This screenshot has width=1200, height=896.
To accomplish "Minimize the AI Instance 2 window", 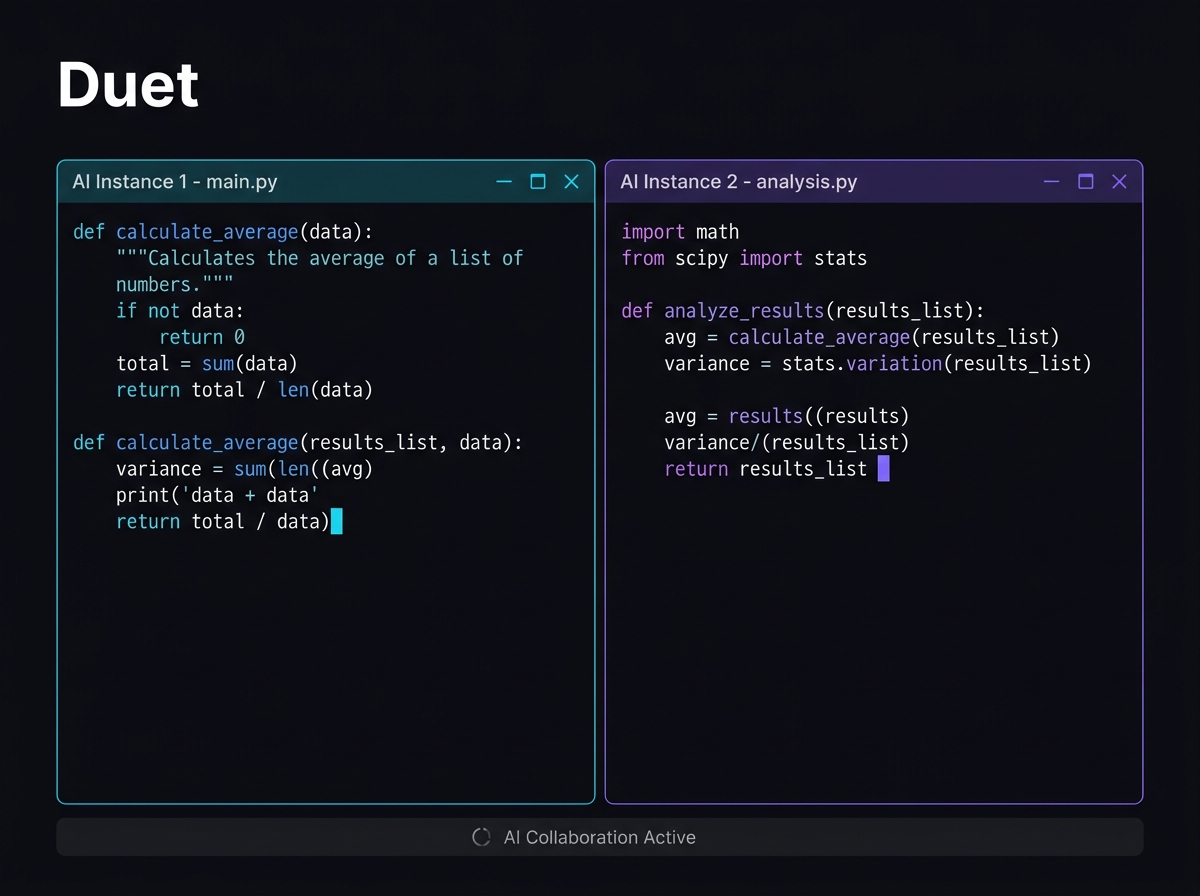I will [x=1051, y=181].
